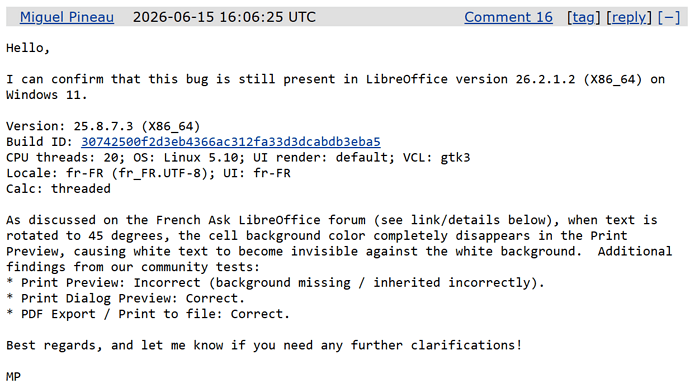This screenshot has height=388, width=690.
Task: Click the comment timestamp 2026-06-15 16:06:25 UTC
Action: pyautogui.click(x=224, y=17)
